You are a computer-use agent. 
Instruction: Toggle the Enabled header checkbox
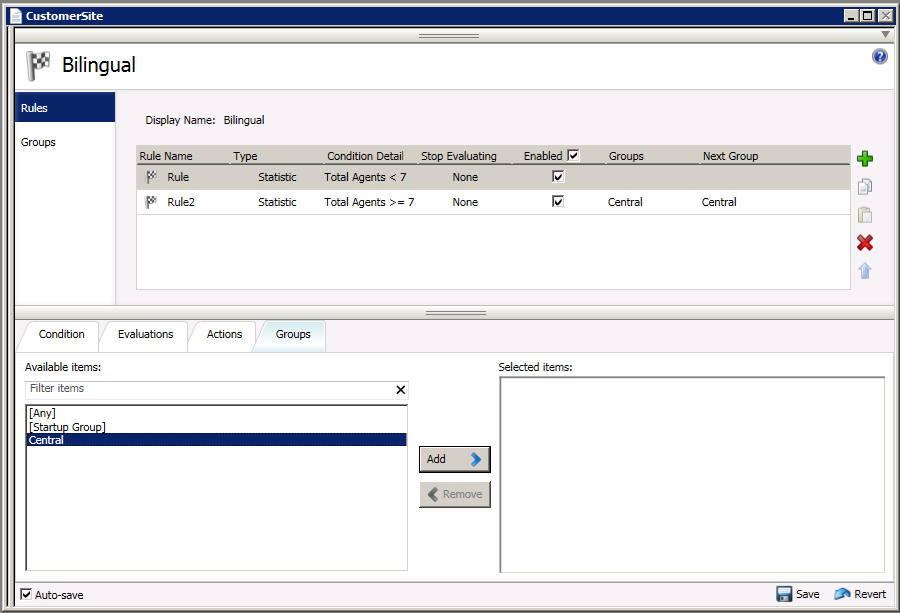(x=573, y=155)
